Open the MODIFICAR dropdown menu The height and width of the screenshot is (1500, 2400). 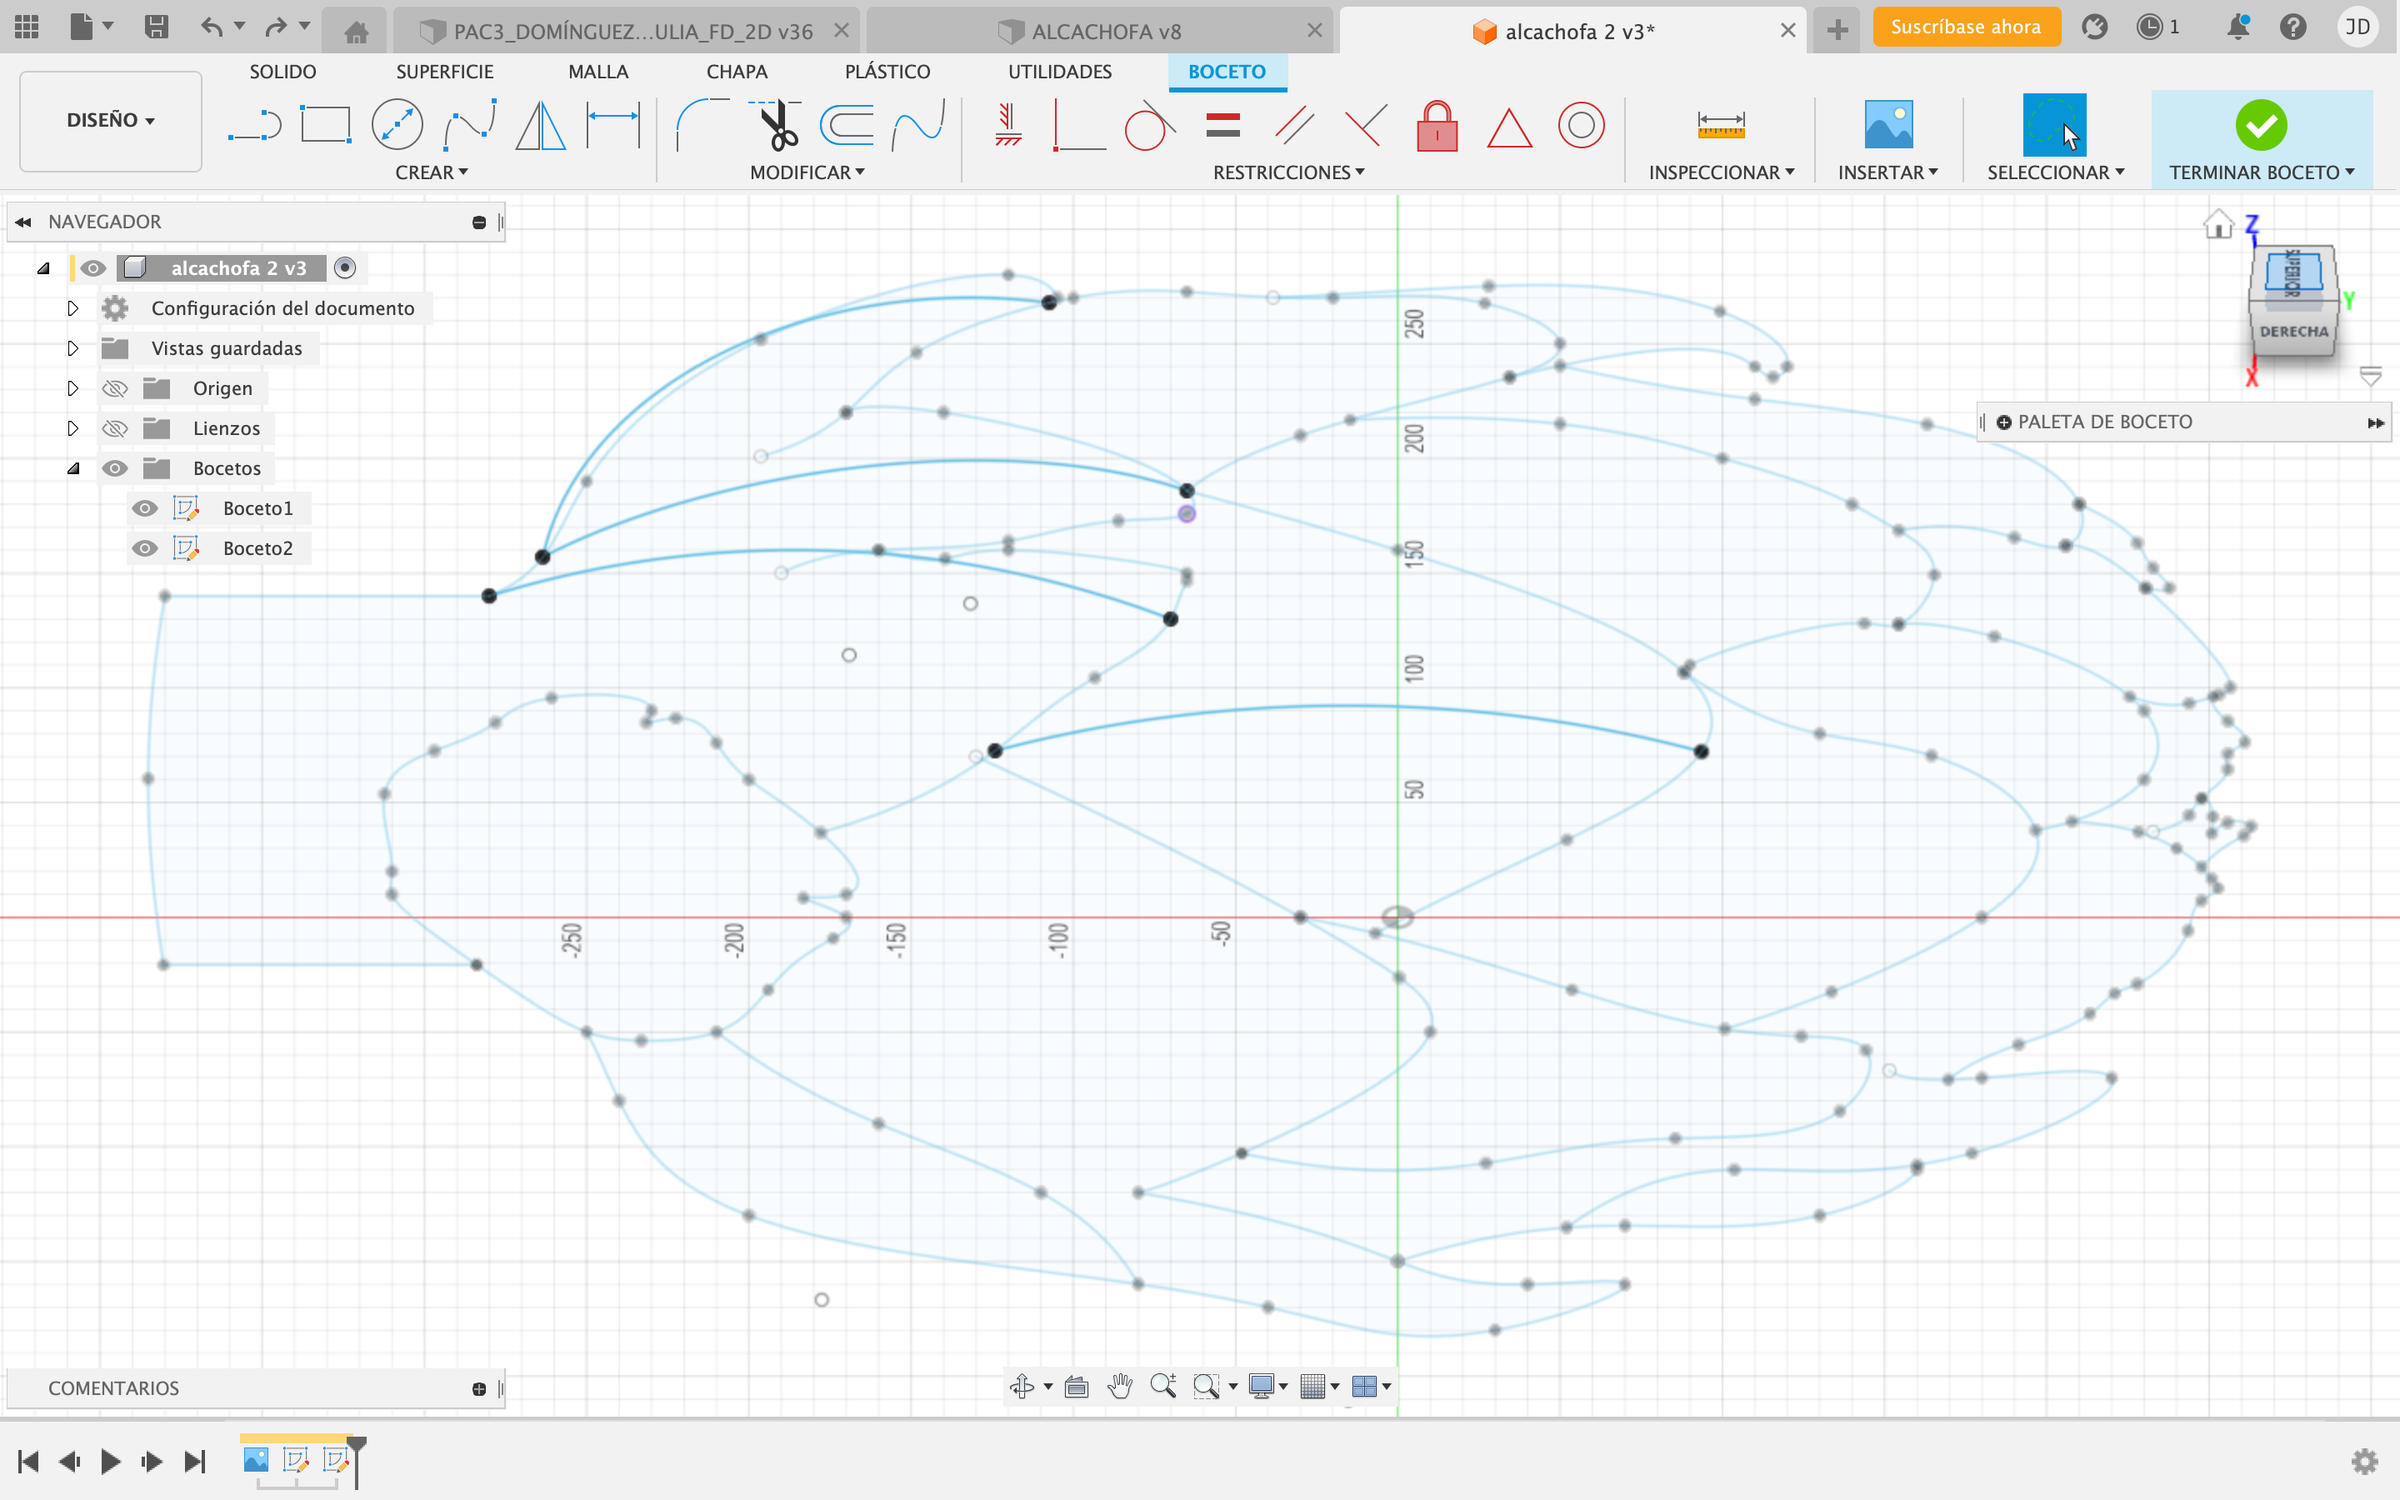coord(807,172)
